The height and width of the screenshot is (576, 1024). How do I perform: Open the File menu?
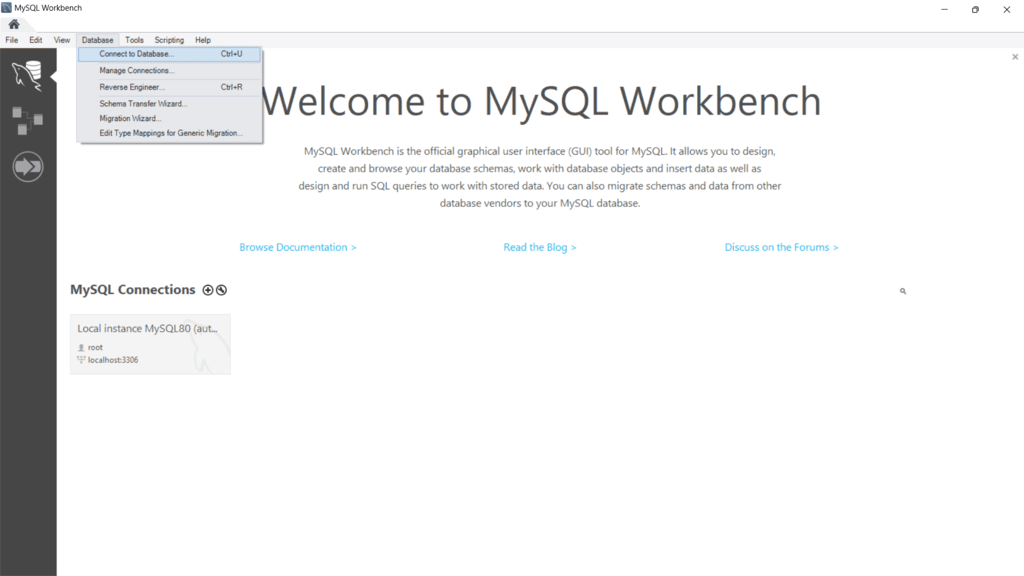click(x=12, y=40)
